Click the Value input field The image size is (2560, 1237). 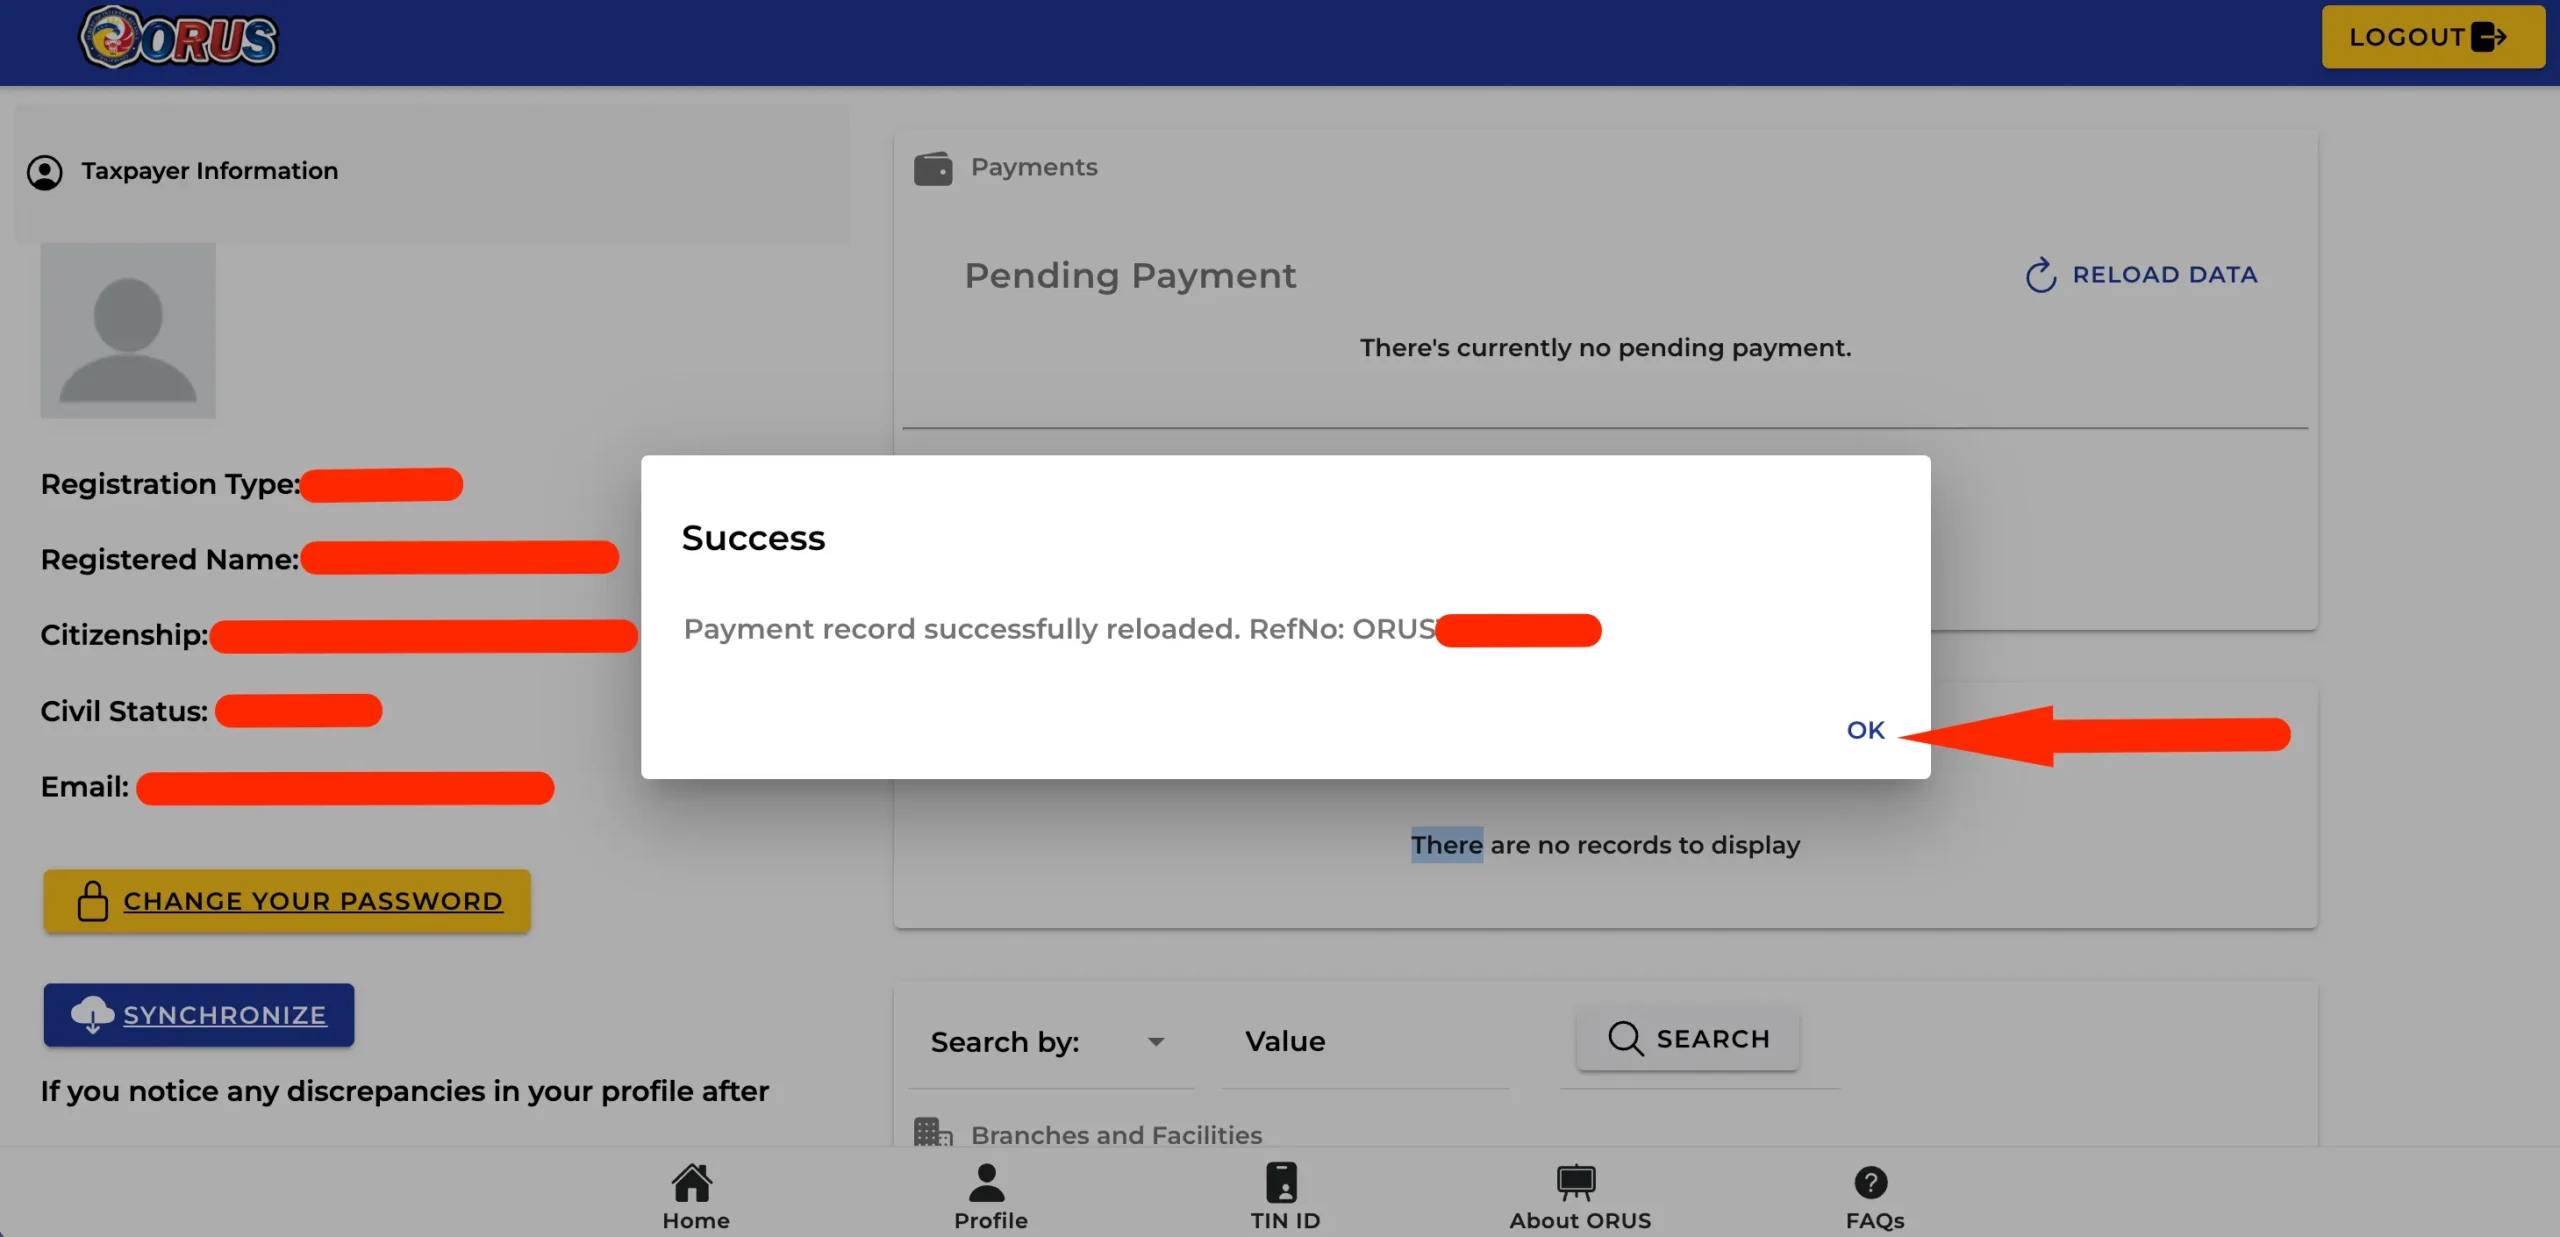pyautogui.click(x=1365, y=1042)
